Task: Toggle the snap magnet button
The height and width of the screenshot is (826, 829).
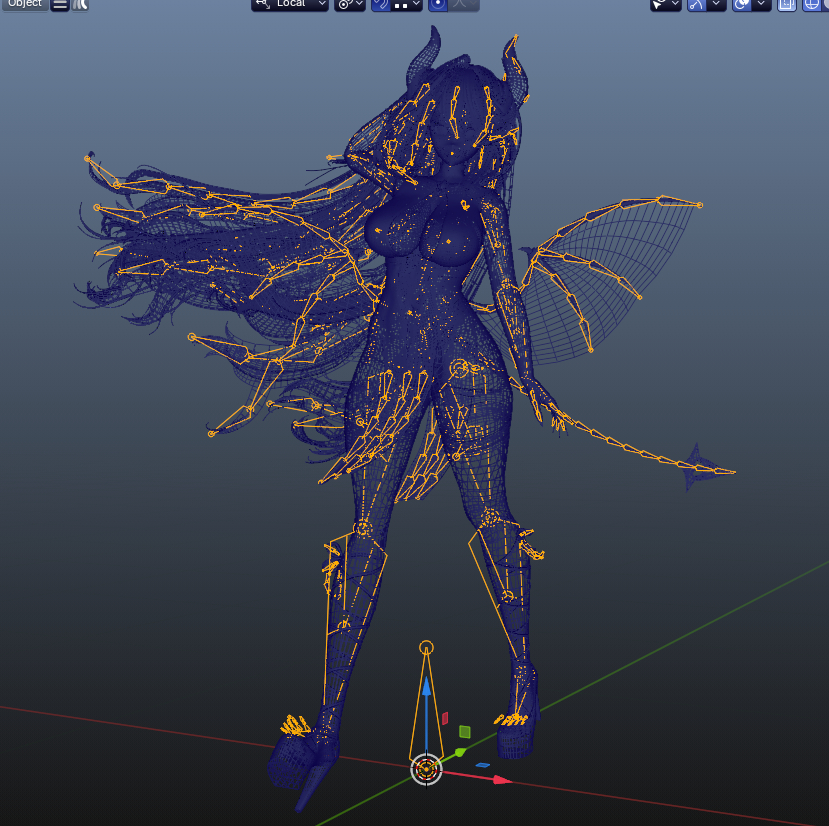Action: click(x=381, y=4)
